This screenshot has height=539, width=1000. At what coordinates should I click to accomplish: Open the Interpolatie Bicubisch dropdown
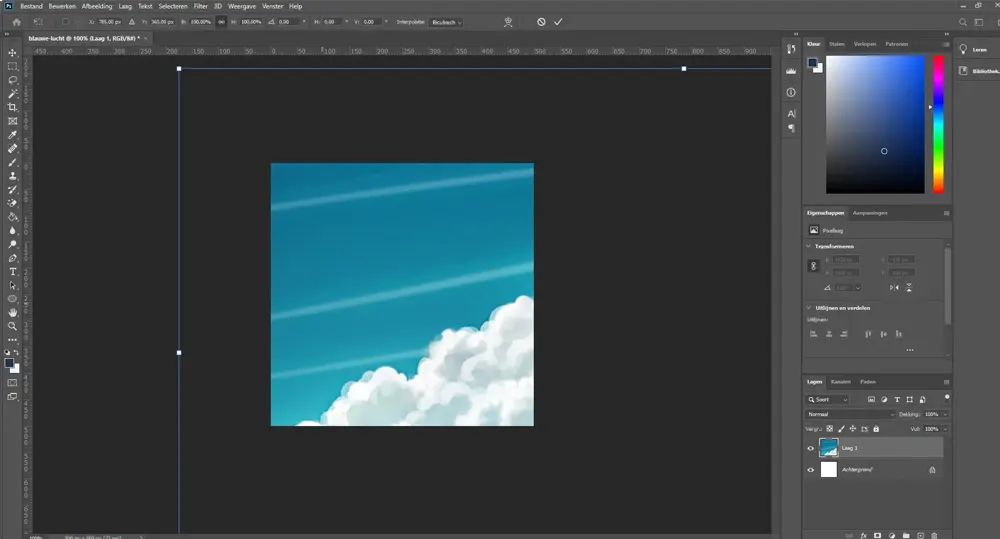tap(446, 22)
